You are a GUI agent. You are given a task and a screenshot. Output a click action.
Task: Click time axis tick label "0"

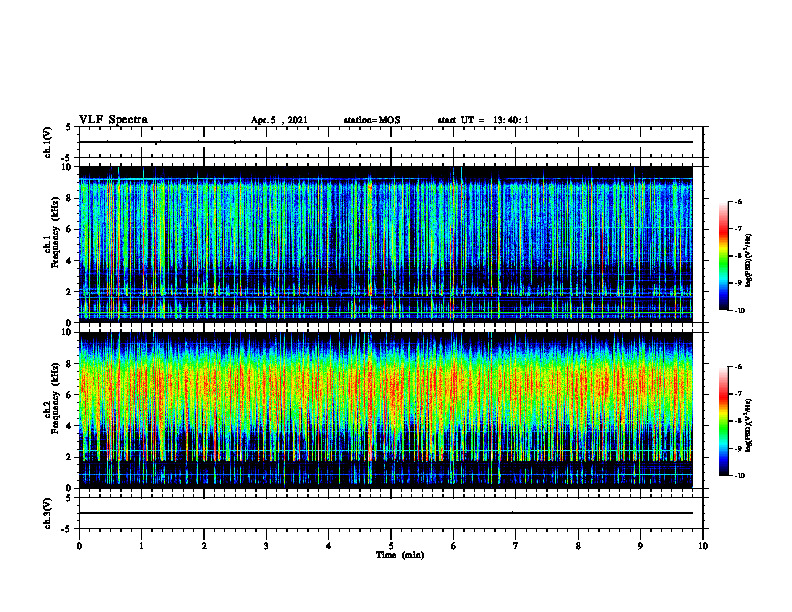click(x=79, y=546)
